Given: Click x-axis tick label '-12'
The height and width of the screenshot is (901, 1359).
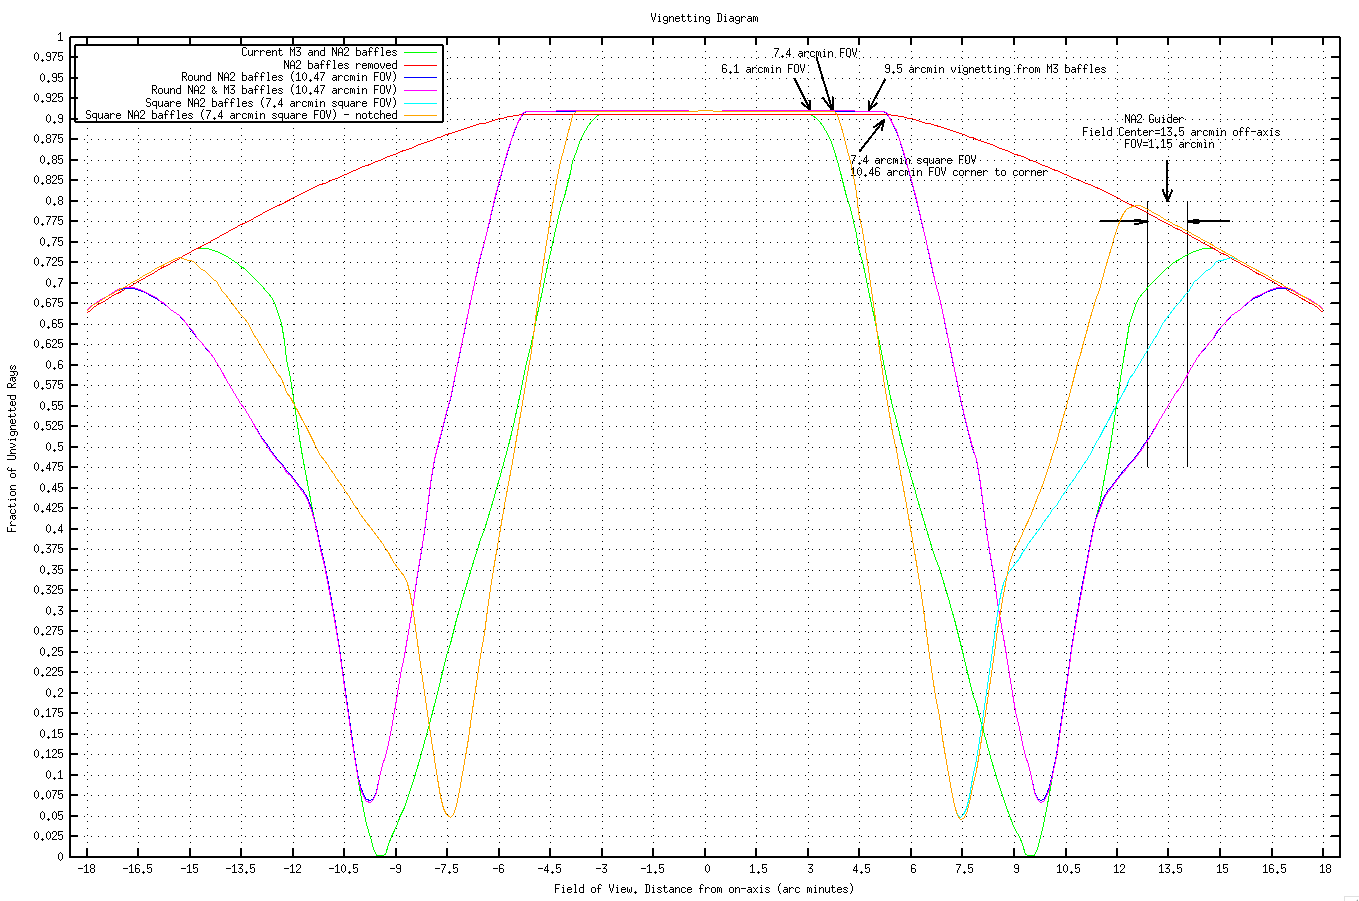Looking at the screenshot, I should click(x=292, y=870).
